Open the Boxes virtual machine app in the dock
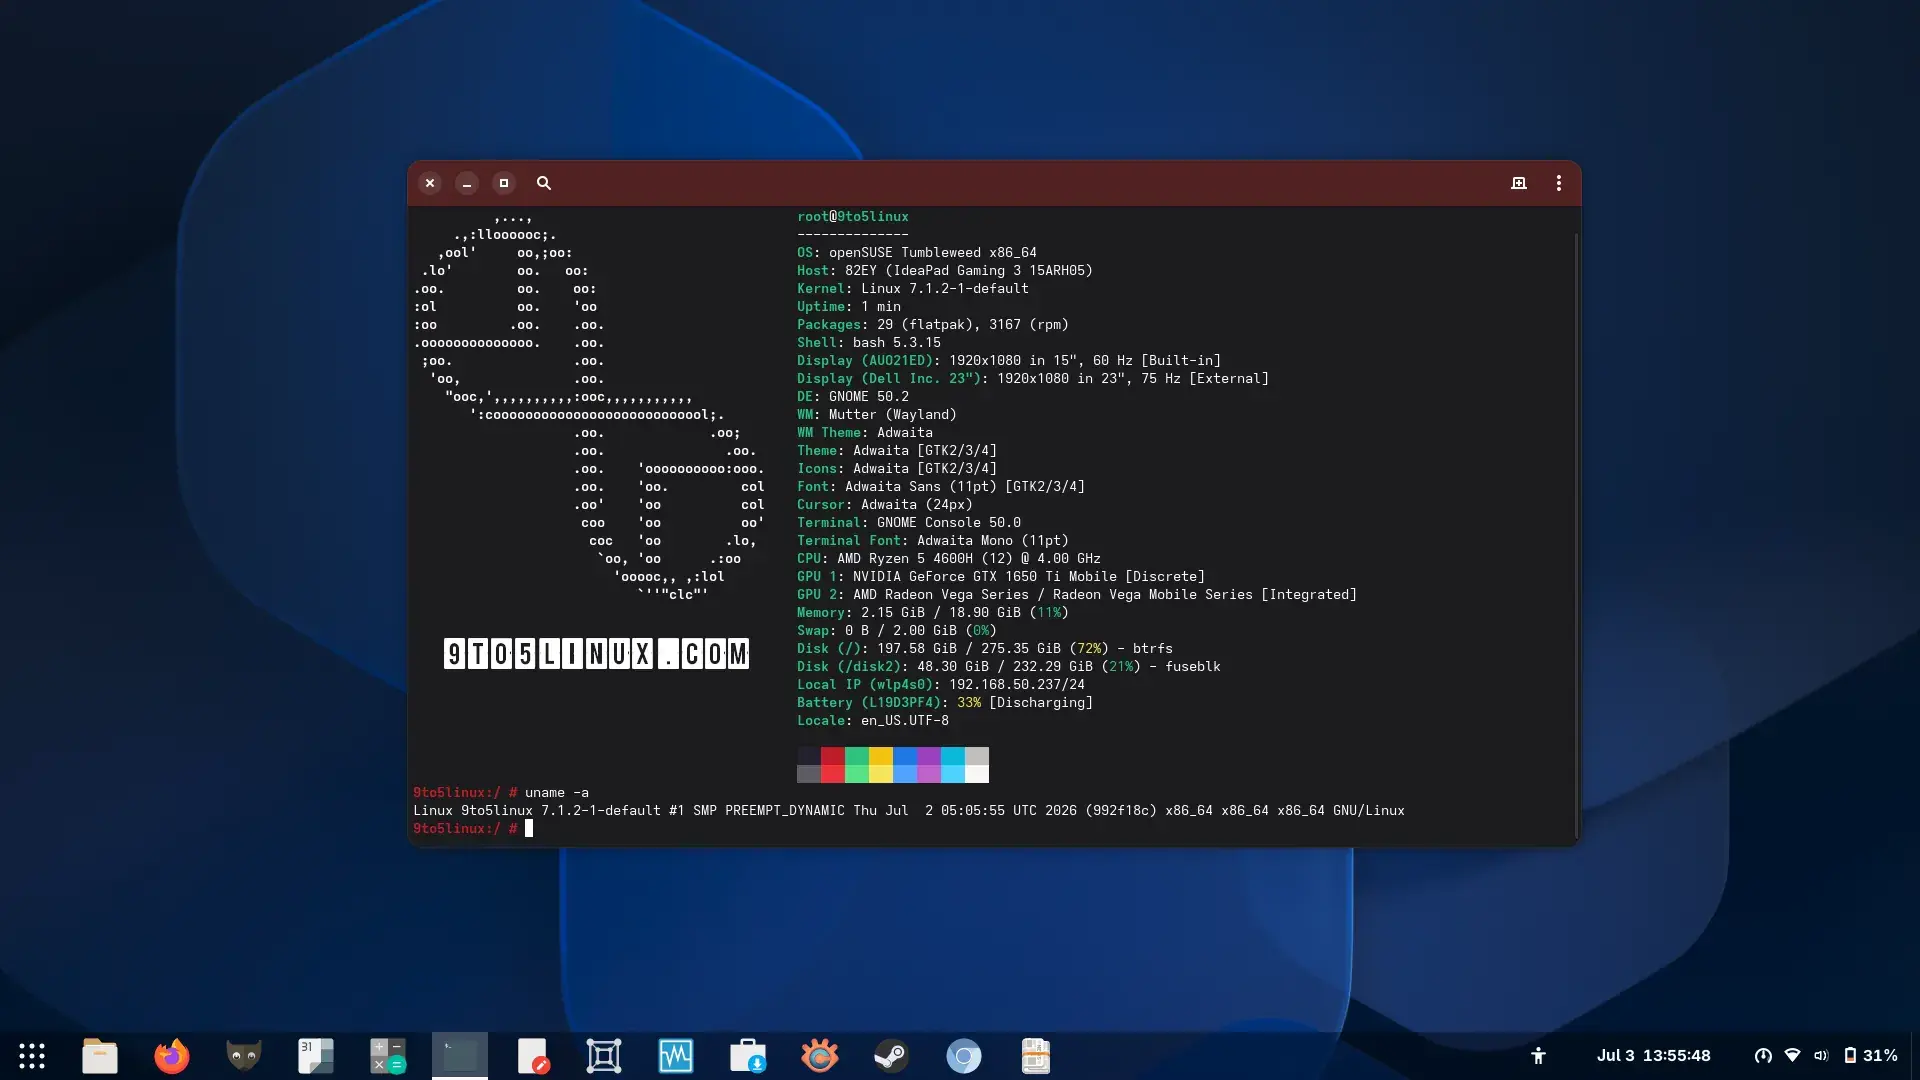Screen dimensions: 1920x1080 (604, 1056)
